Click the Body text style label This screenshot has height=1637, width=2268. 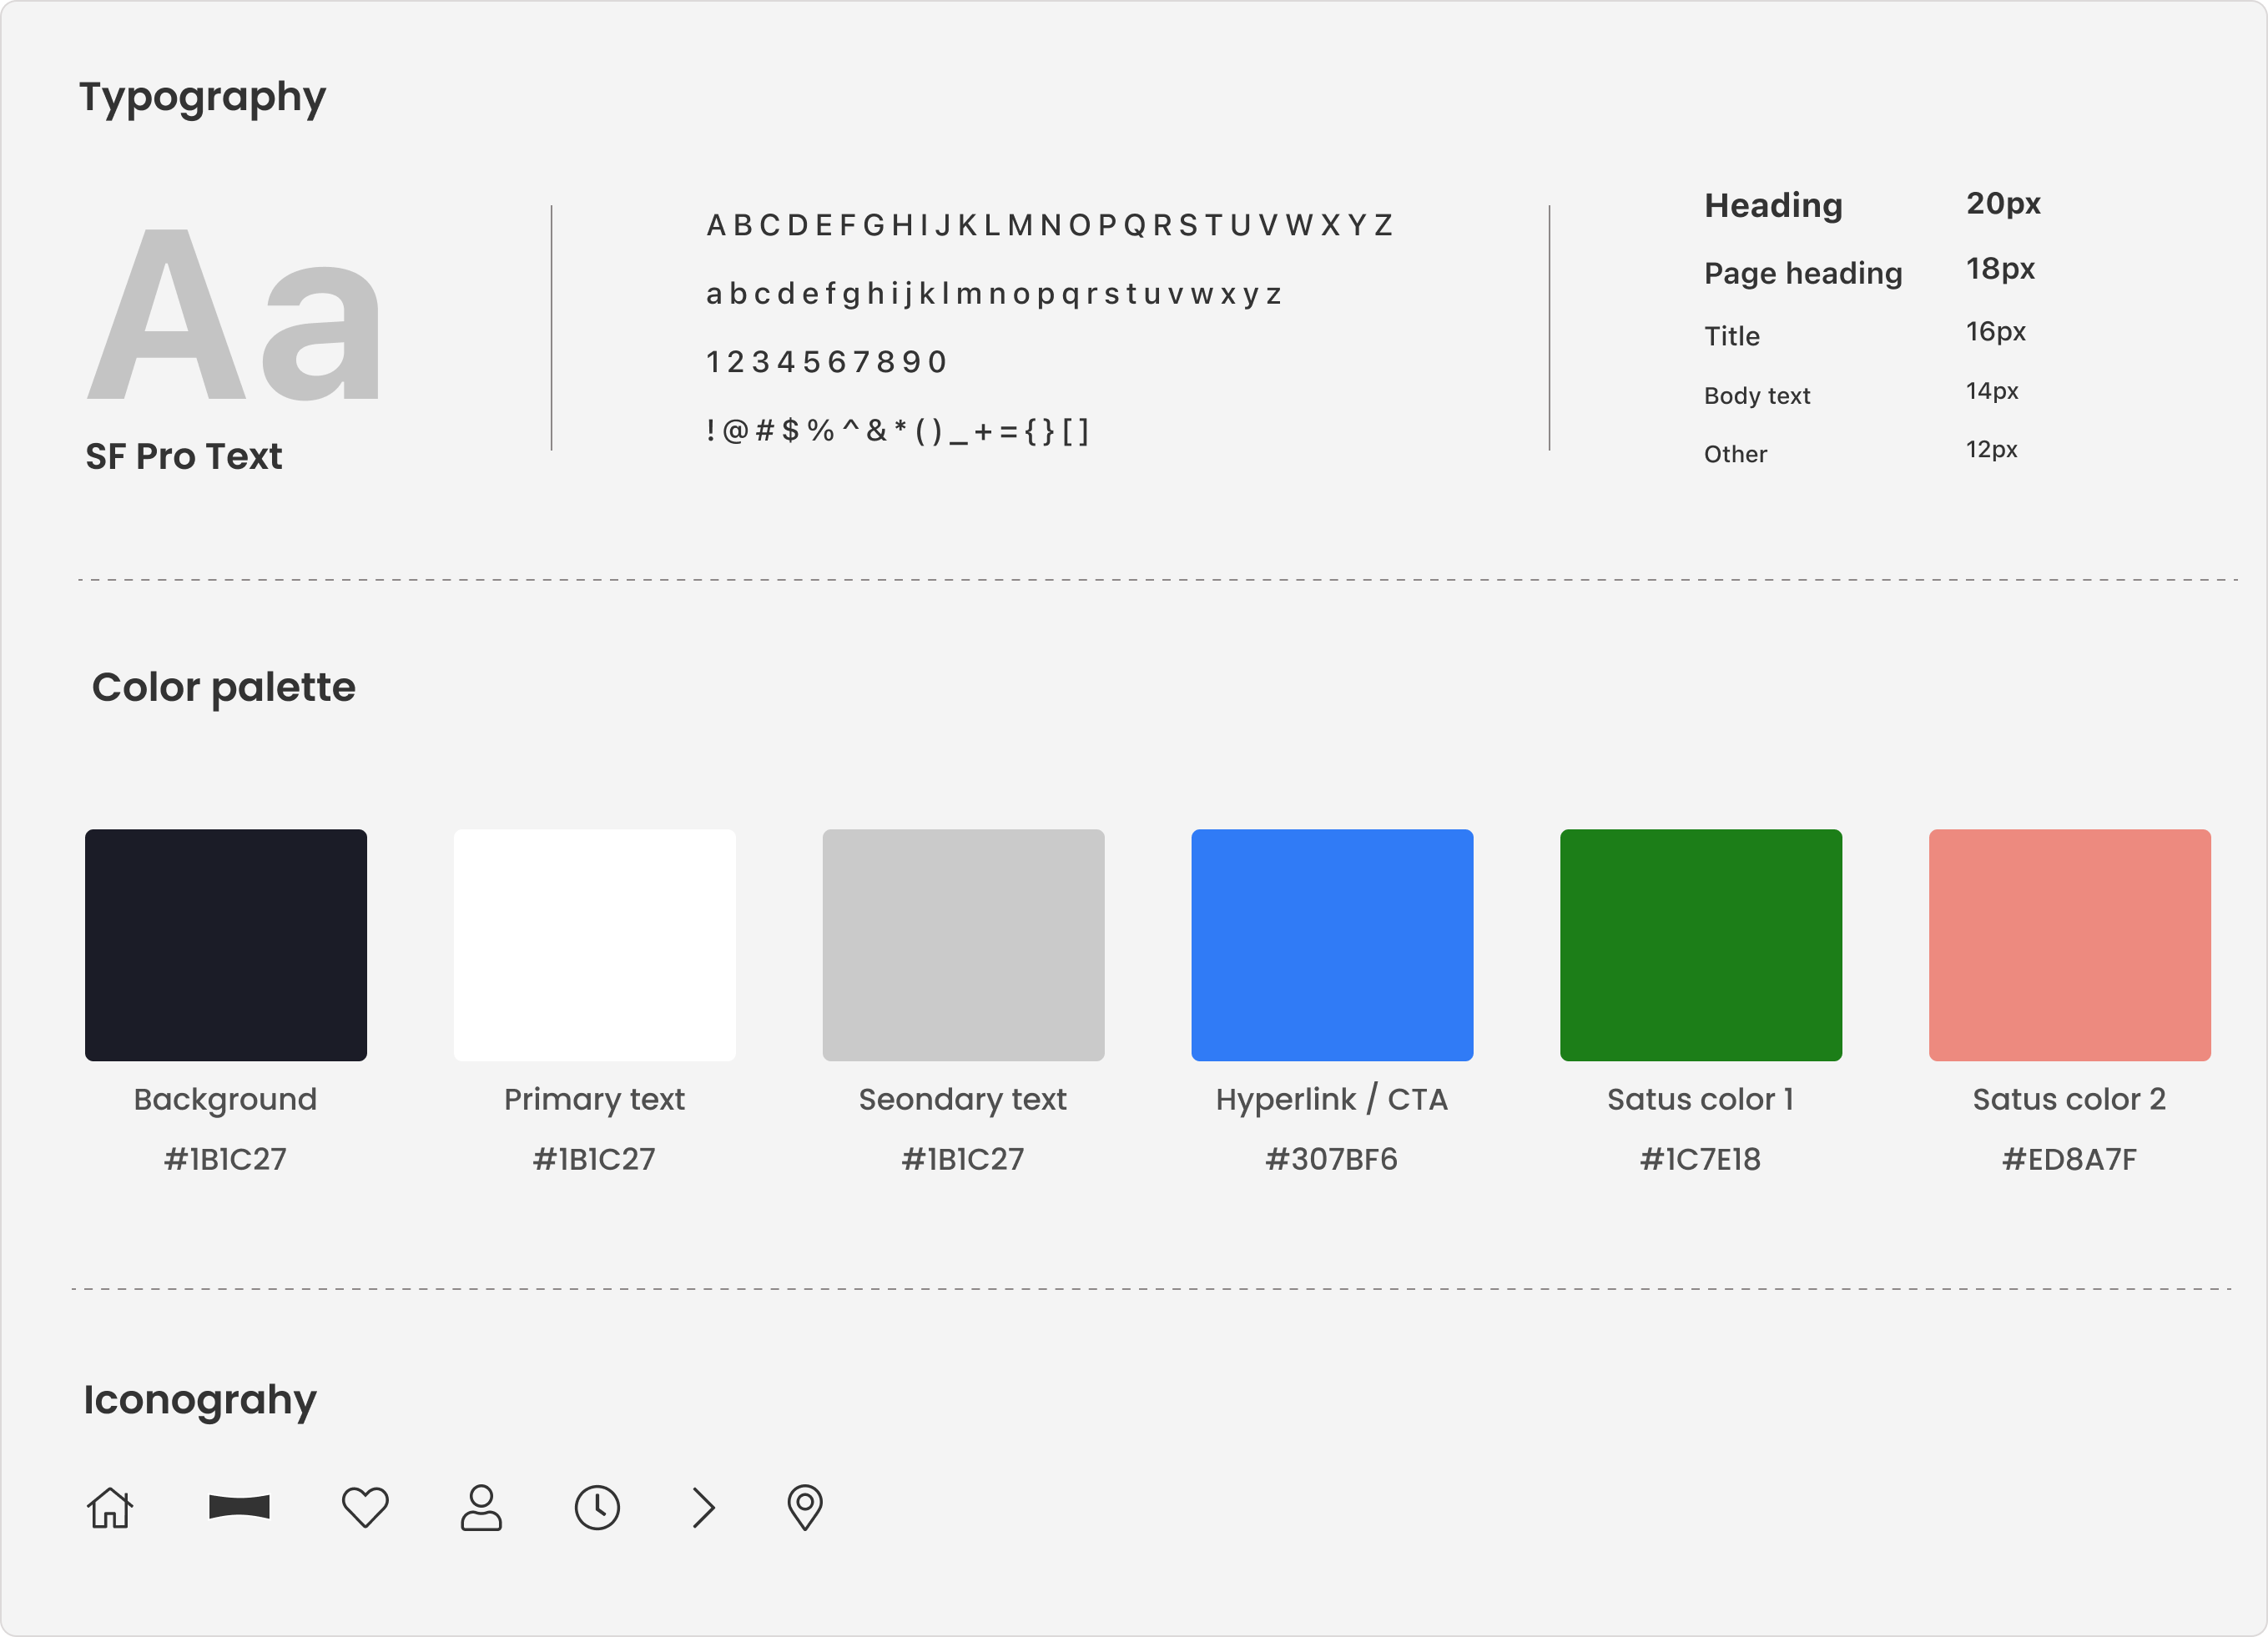(x=1757, y=396)
